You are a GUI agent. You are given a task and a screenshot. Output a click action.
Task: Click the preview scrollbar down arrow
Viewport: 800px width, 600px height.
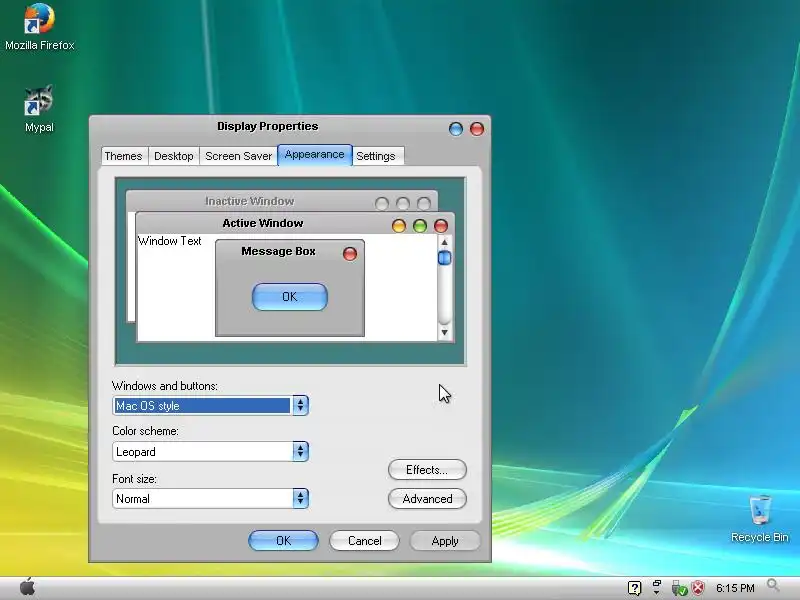(444, 333)
